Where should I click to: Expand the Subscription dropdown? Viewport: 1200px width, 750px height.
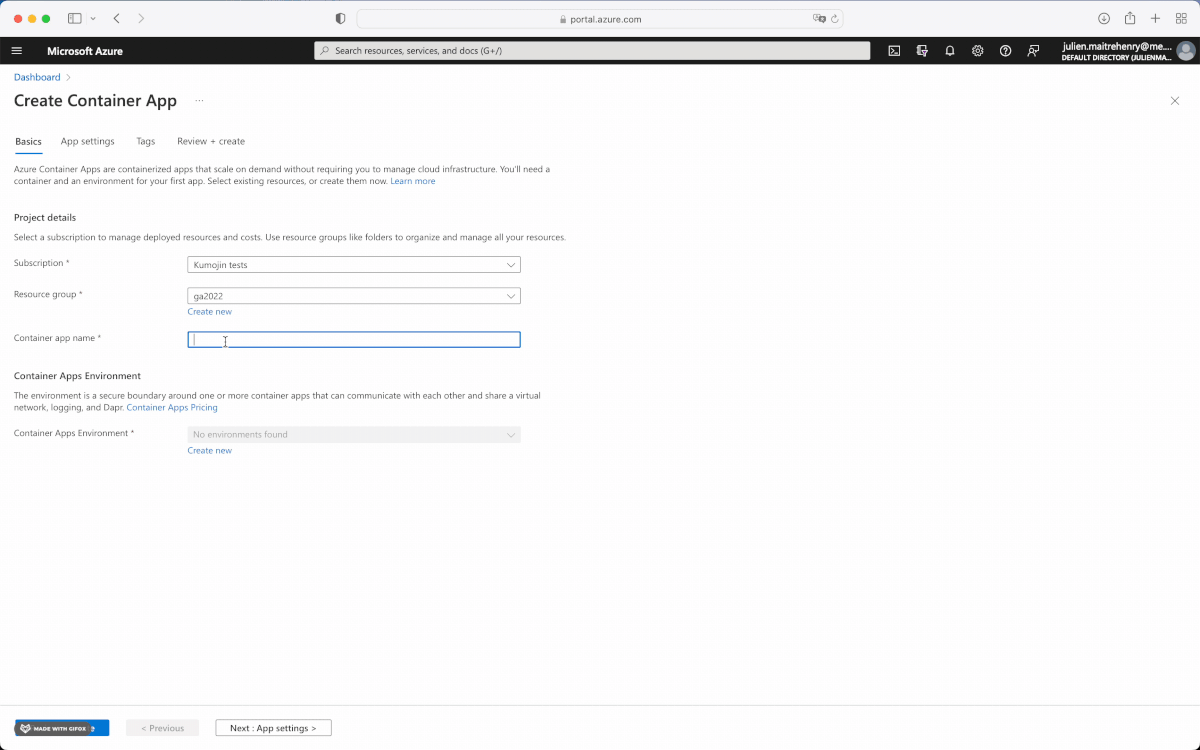354,265
